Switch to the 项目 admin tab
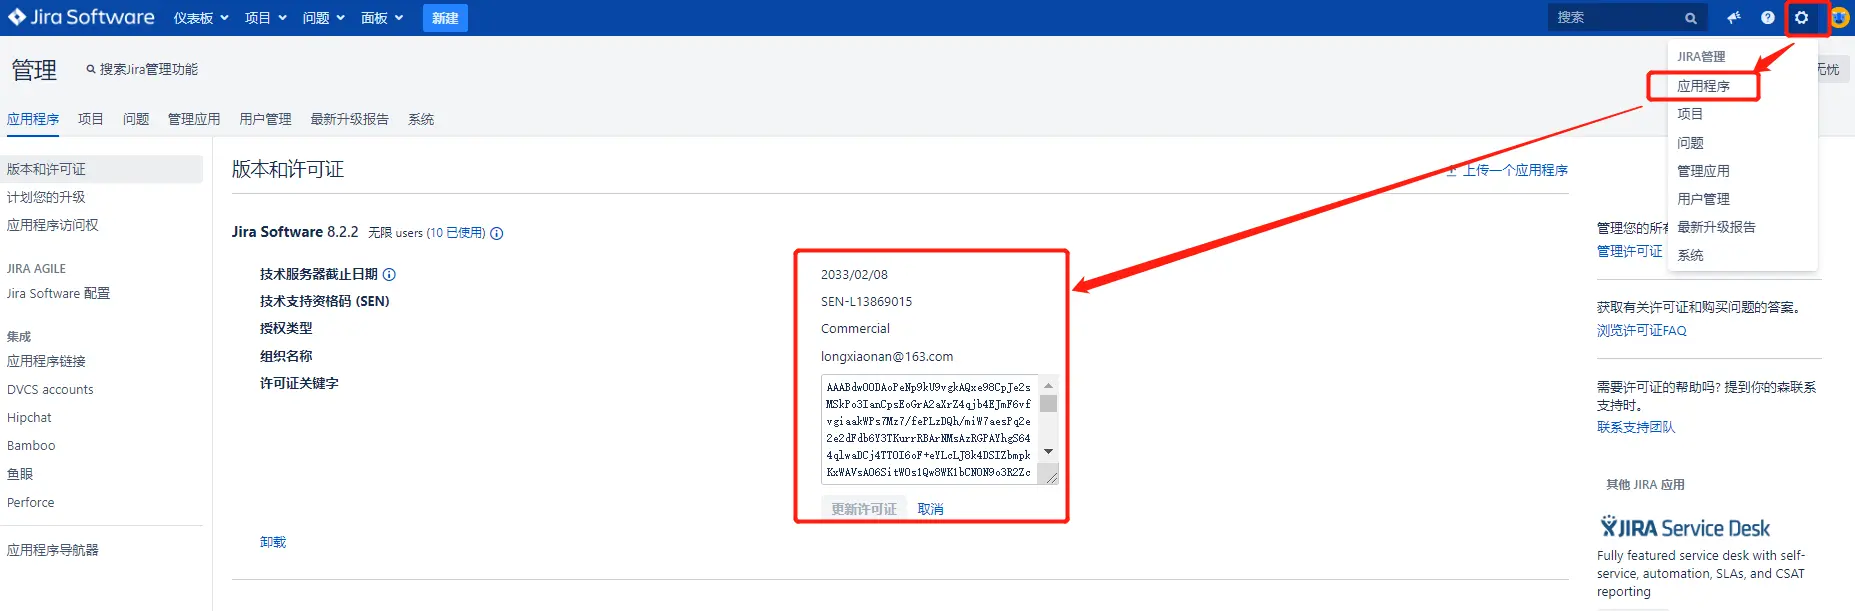This screenshot has height=611, width=1855. [91, 119]
